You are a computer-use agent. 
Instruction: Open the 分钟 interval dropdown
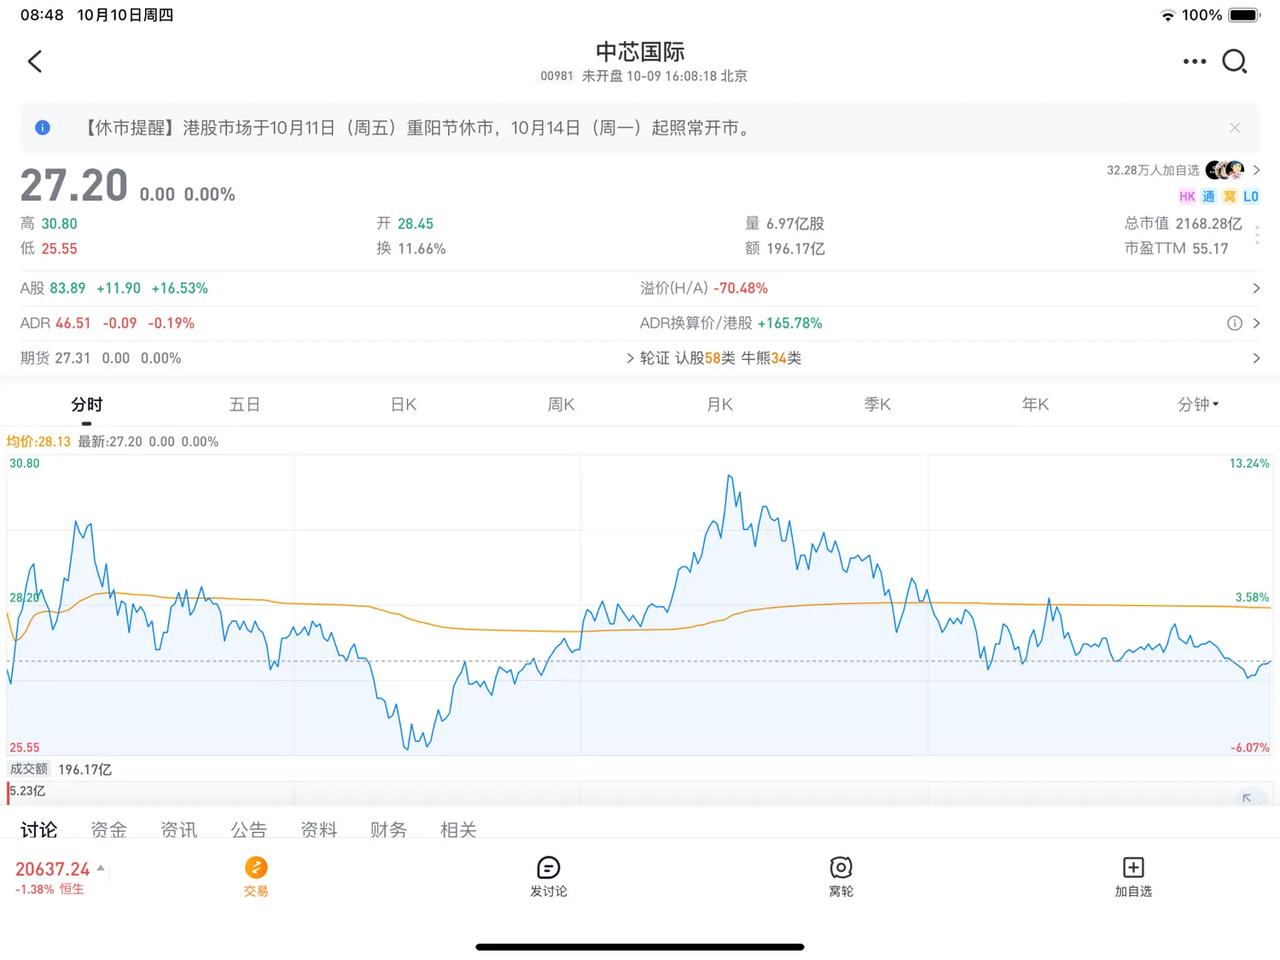point(1198,405)
